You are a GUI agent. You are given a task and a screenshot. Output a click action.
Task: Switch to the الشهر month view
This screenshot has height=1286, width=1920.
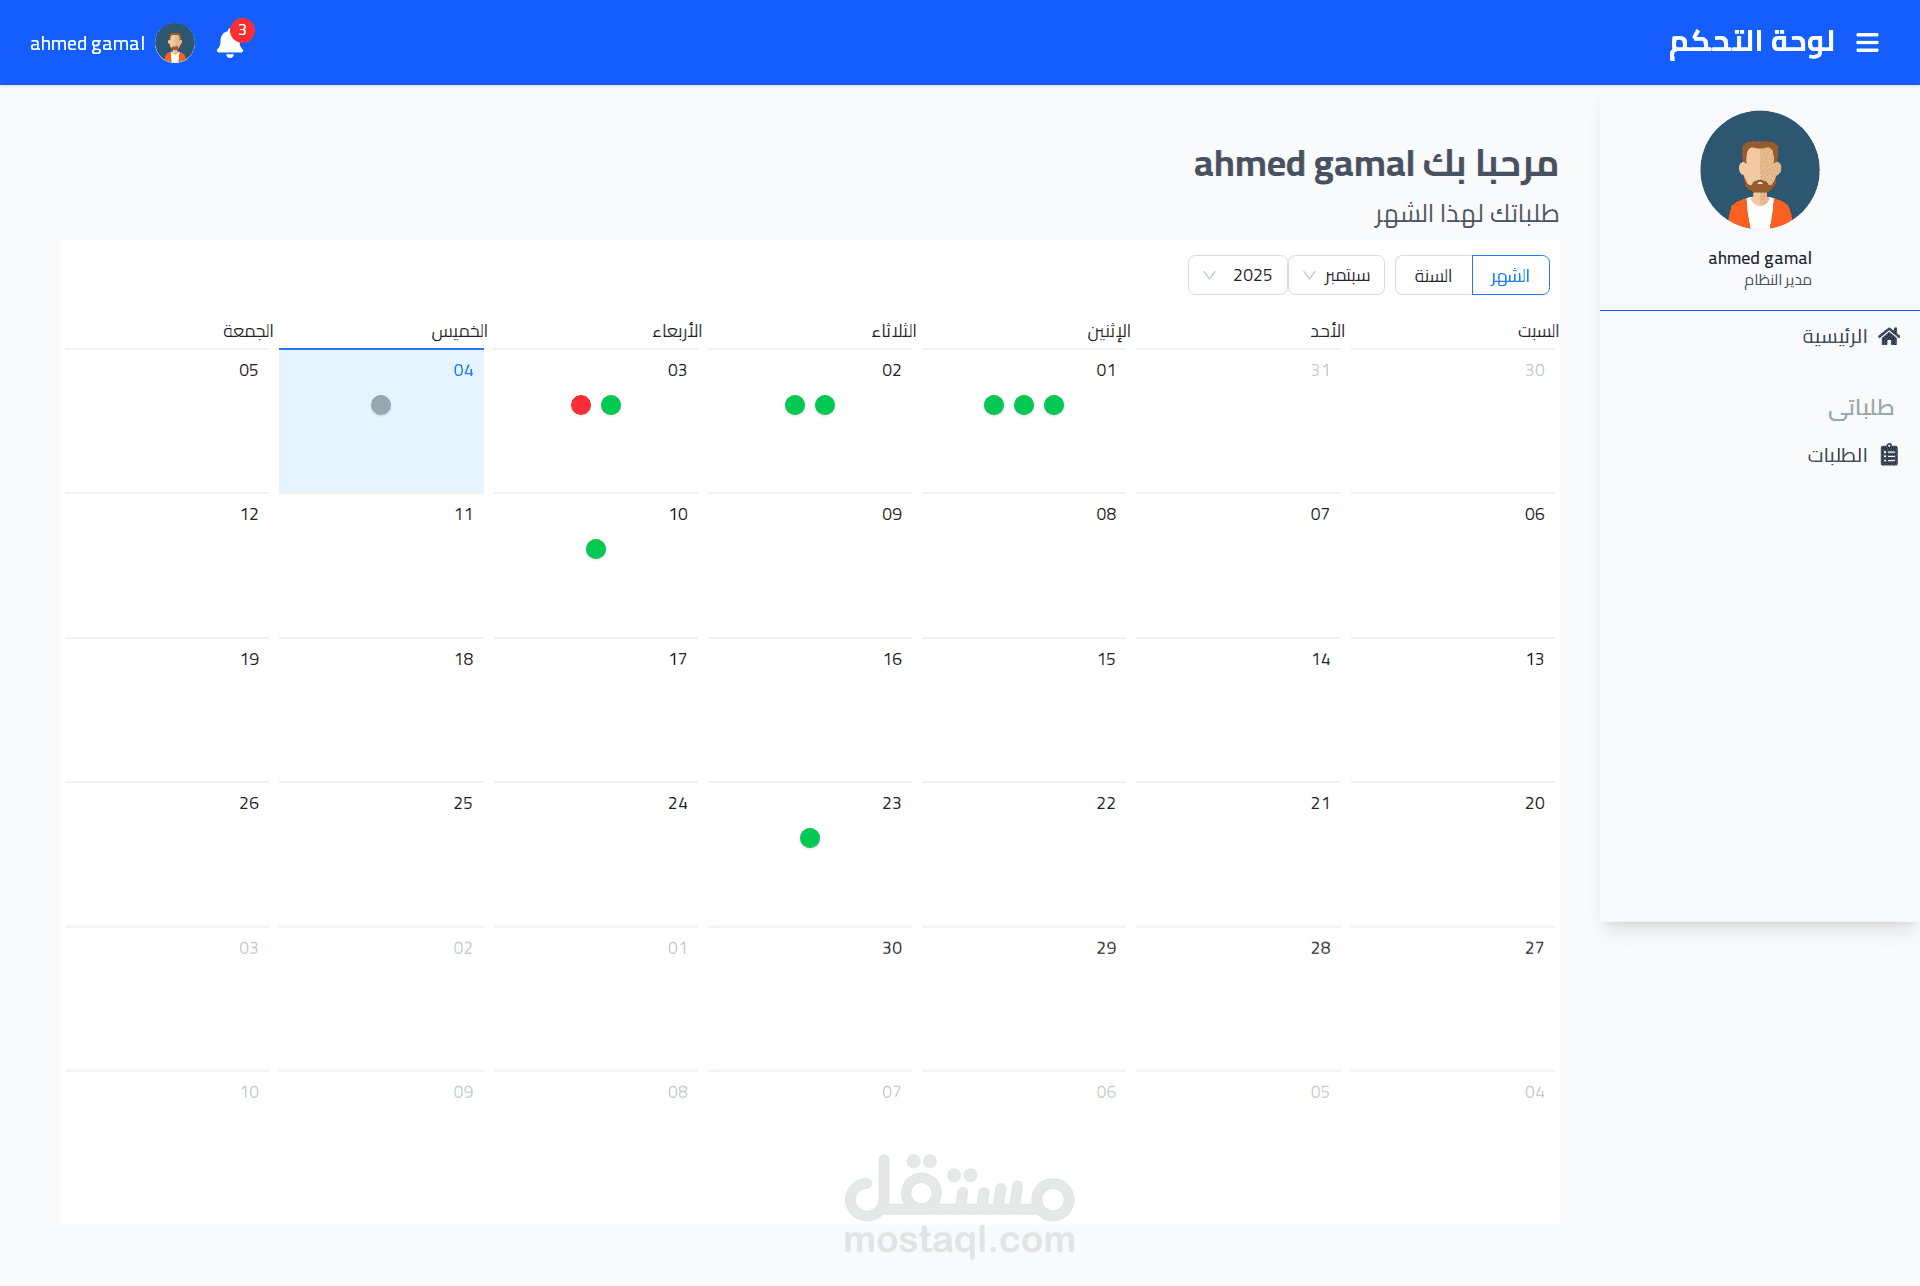coord(1510,275)
